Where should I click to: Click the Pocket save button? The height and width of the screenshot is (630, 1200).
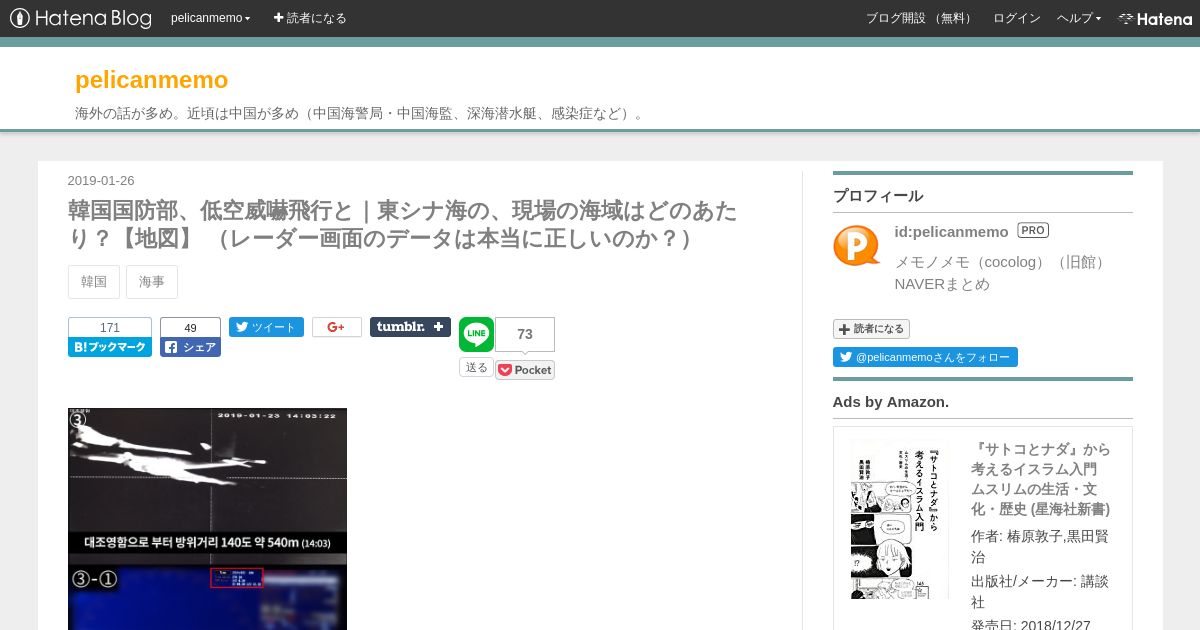[525, 370]
